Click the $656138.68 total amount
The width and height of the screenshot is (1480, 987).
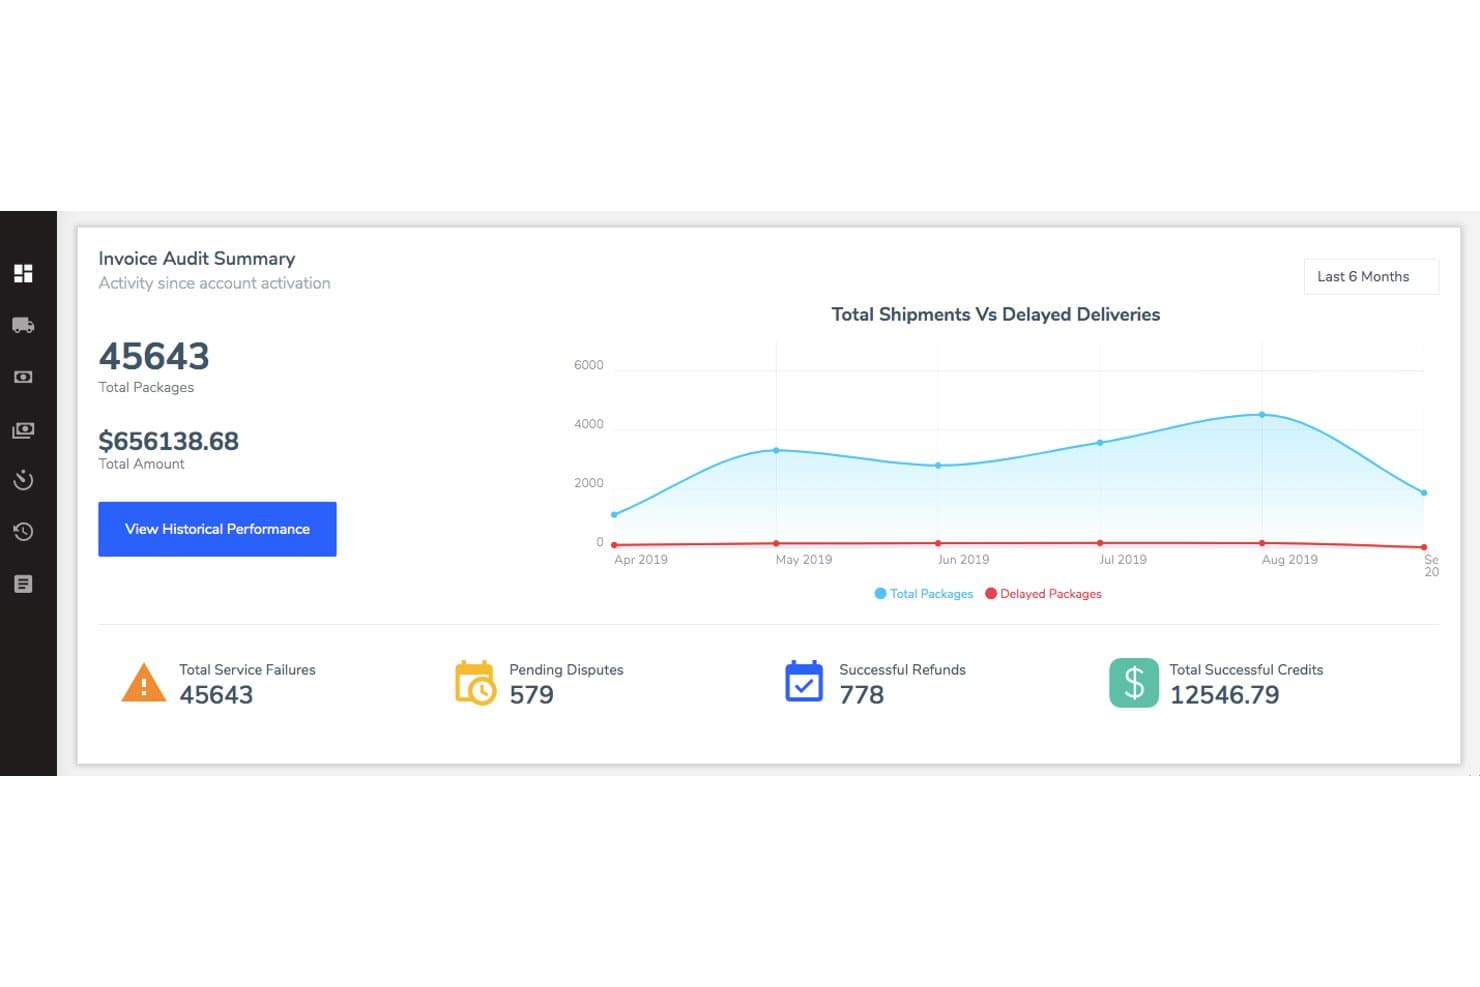(x=168, y=441)
